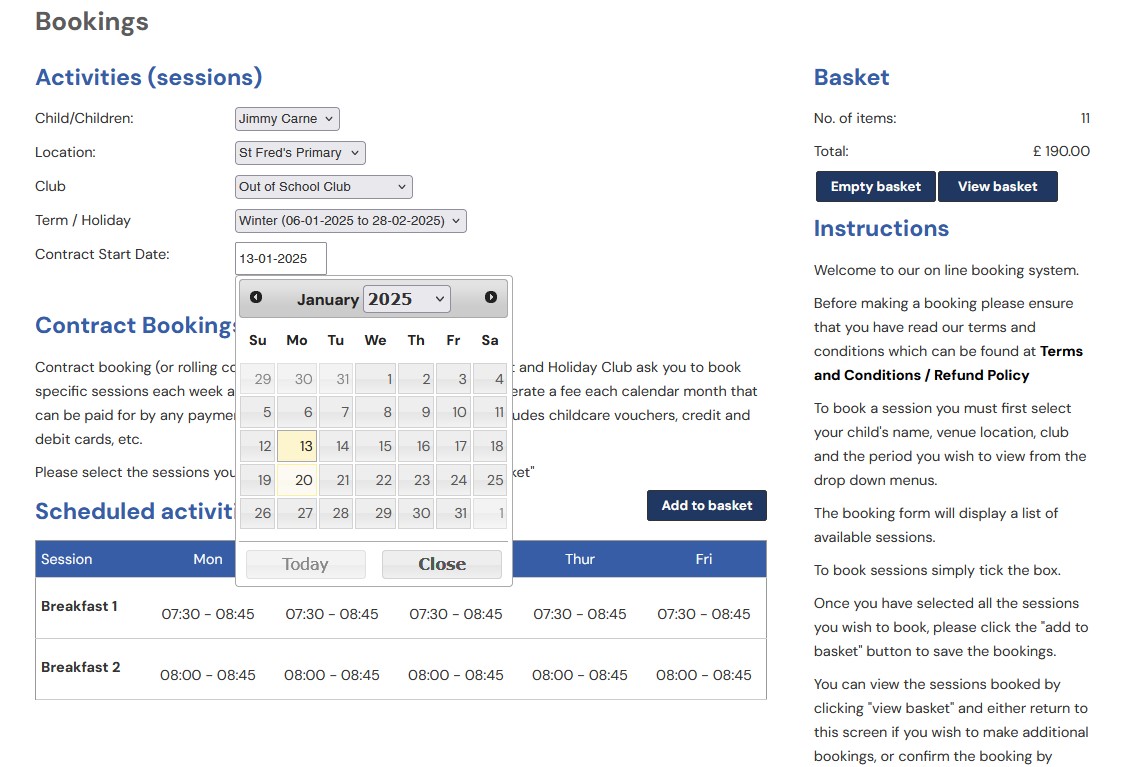
Task: Expand the Child/Children dropdown showing Jimmy Carne
Action: click(287, 119)
